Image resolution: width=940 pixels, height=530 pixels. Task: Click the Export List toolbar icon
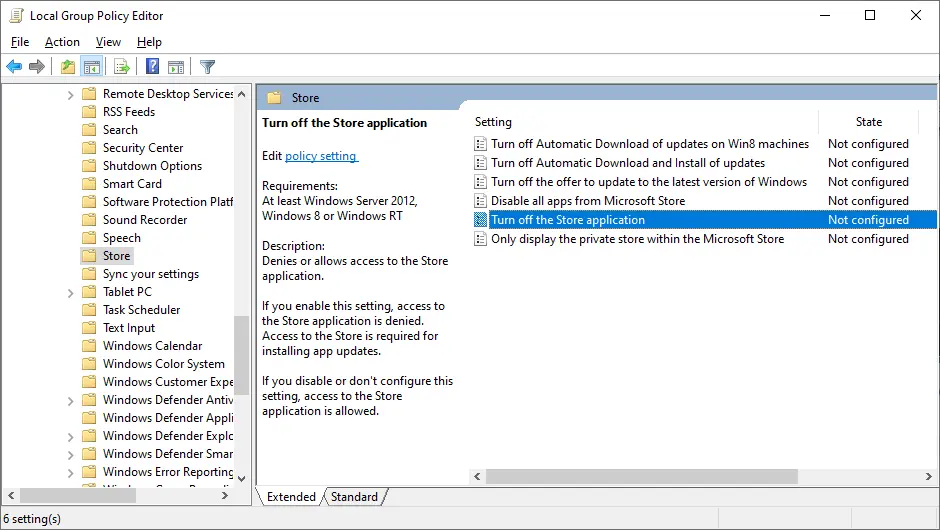coord(122,67)
